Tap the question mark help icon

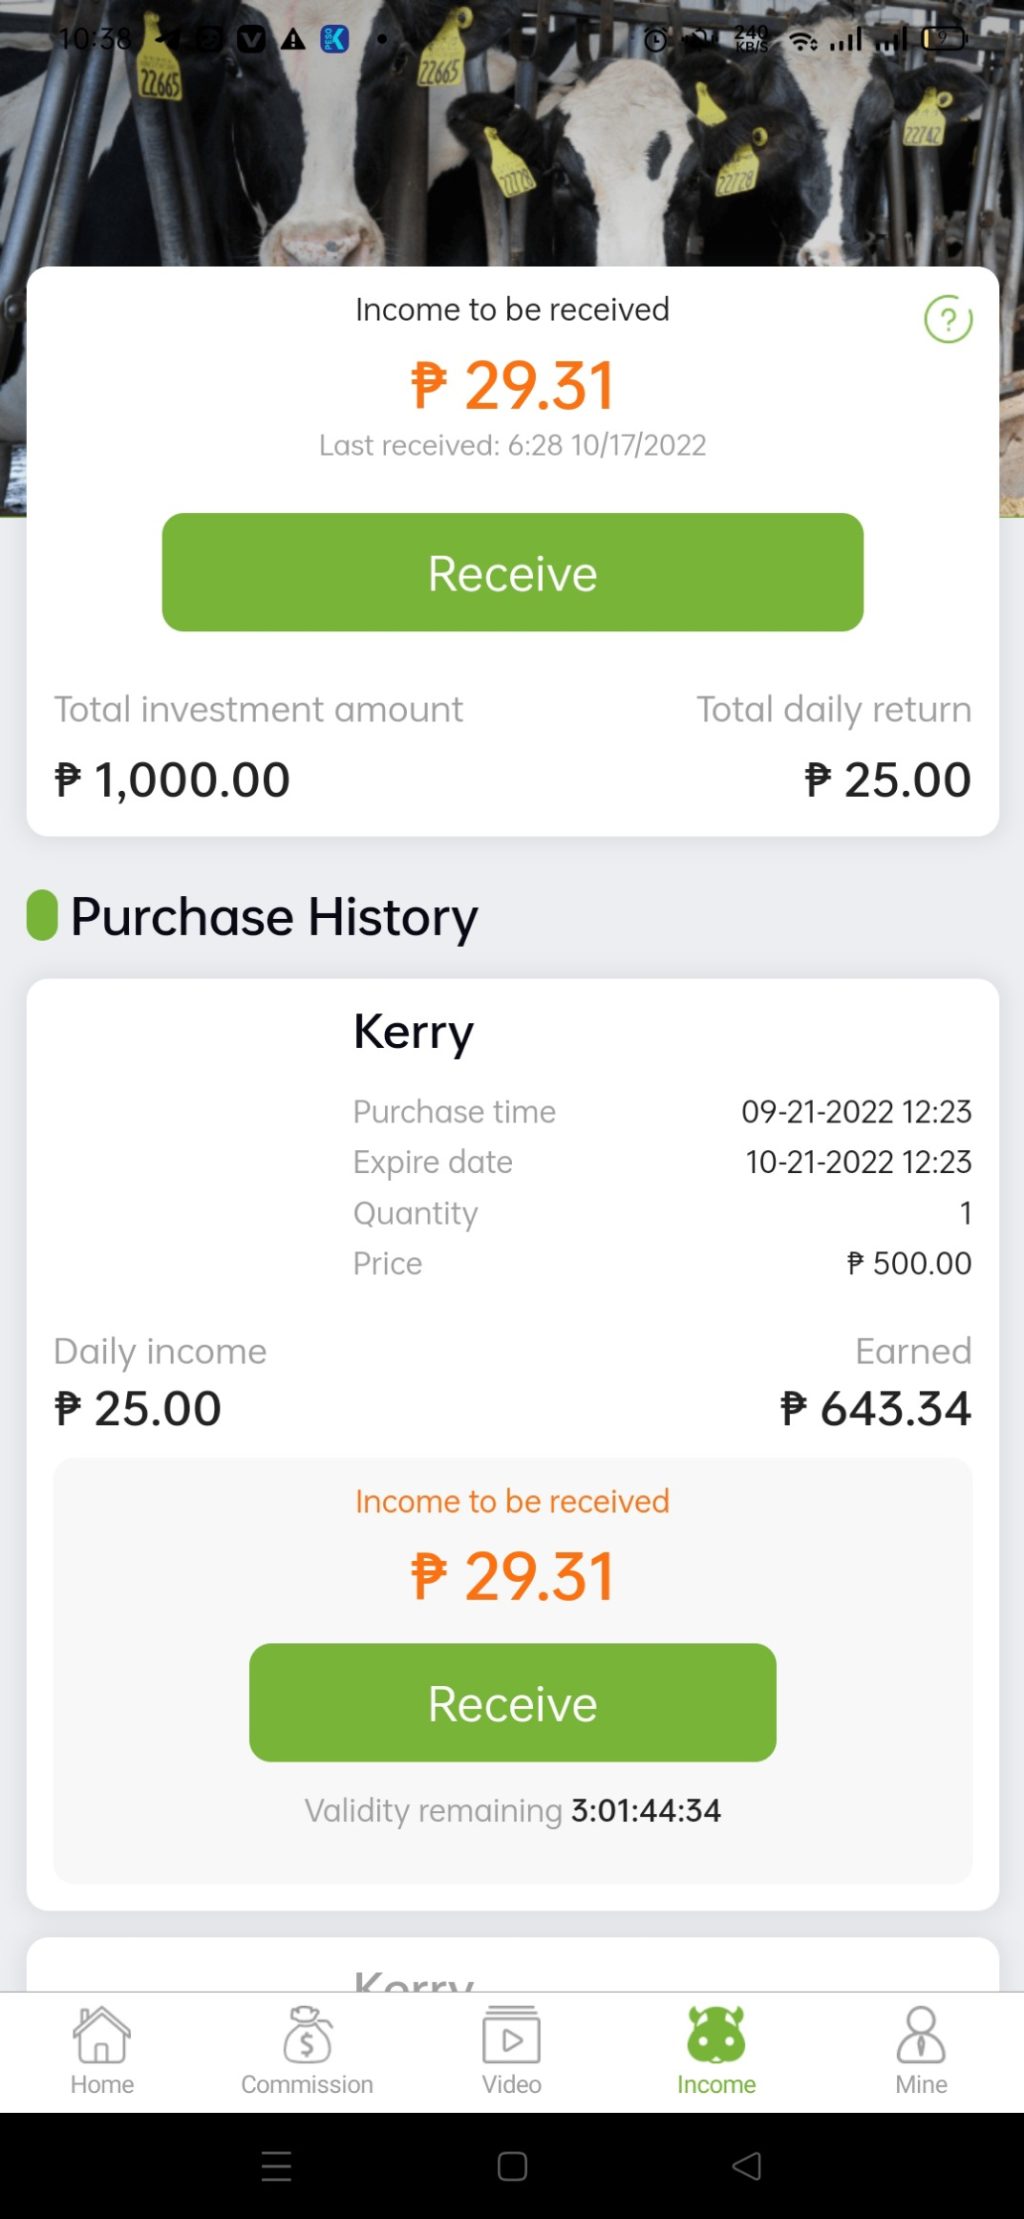click(947, 320)
